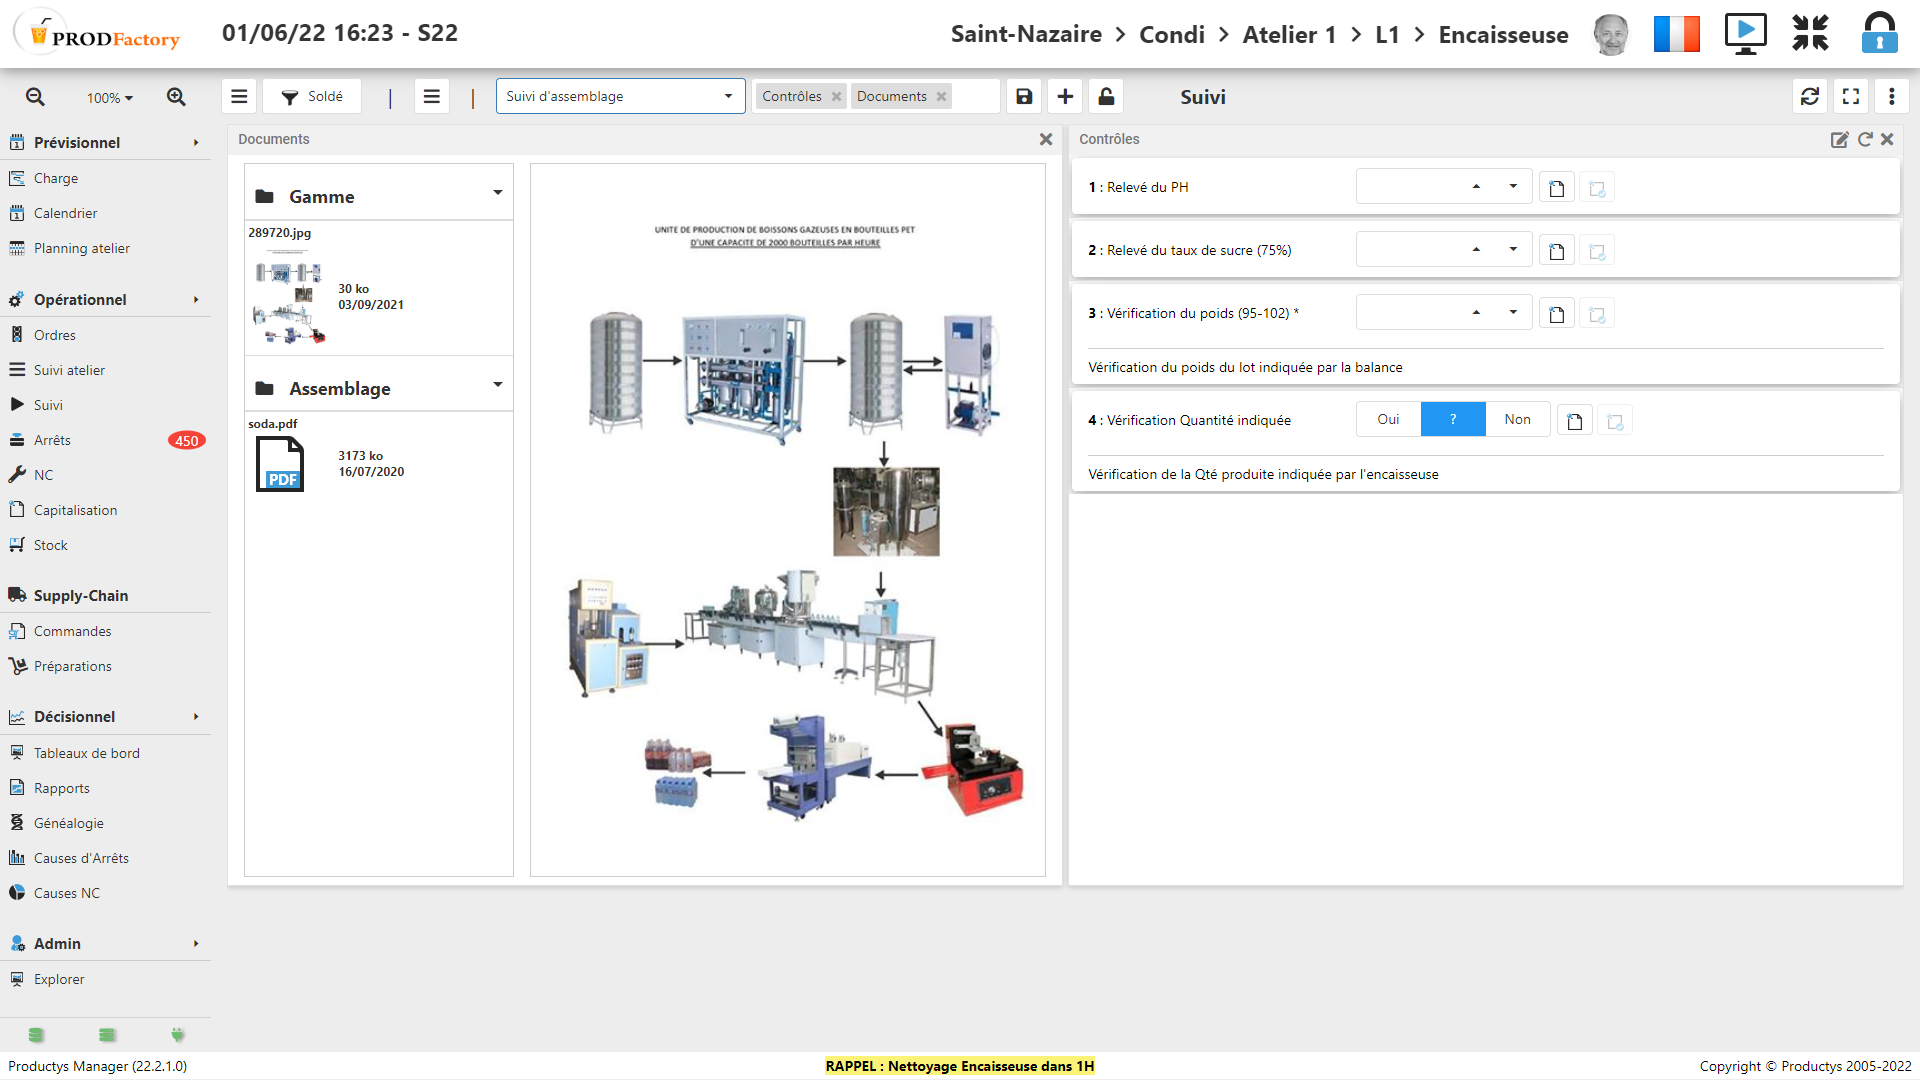Open the 100% zoom level dropdown
Viewport: 1920px width, 1080px height.
110,98
